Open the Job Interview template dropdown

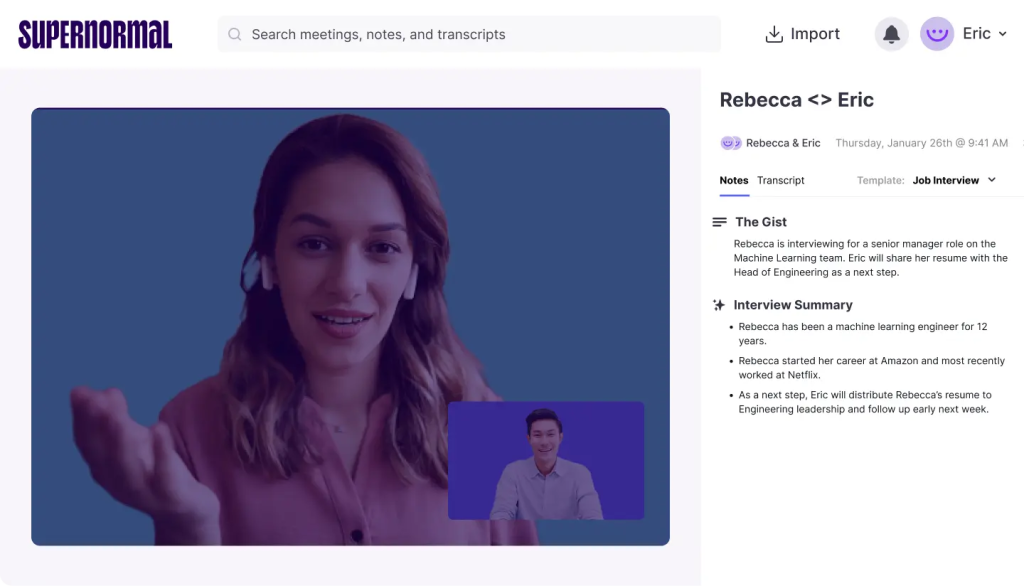click(x=945, y=181)
